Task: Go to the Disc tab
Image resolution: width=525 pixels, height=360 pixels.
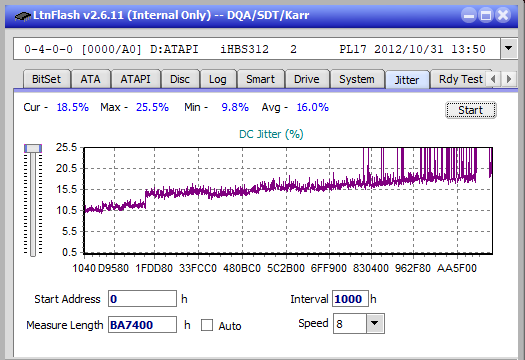Action: coord(180,79)
